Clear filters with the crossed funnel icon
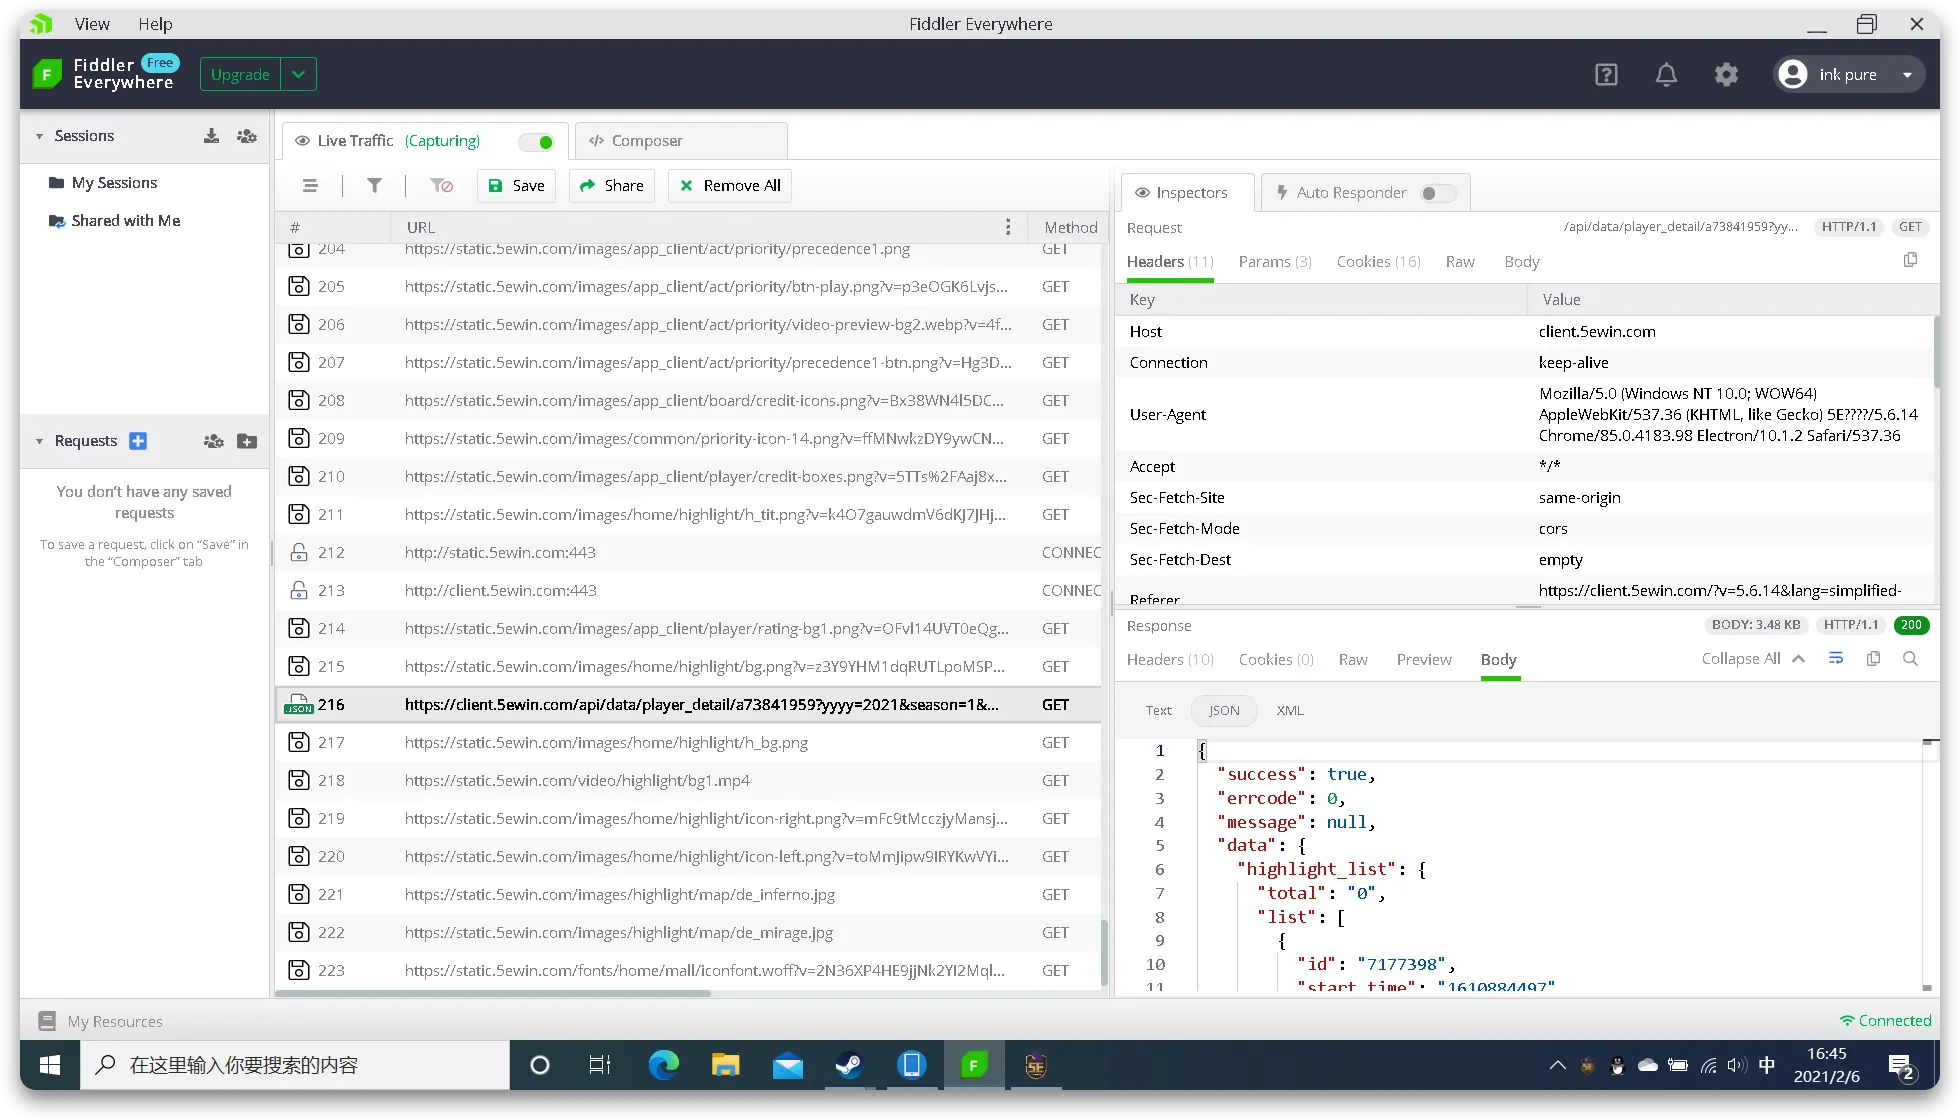The image size is (1960, 1120). click(x=441, y=186)
